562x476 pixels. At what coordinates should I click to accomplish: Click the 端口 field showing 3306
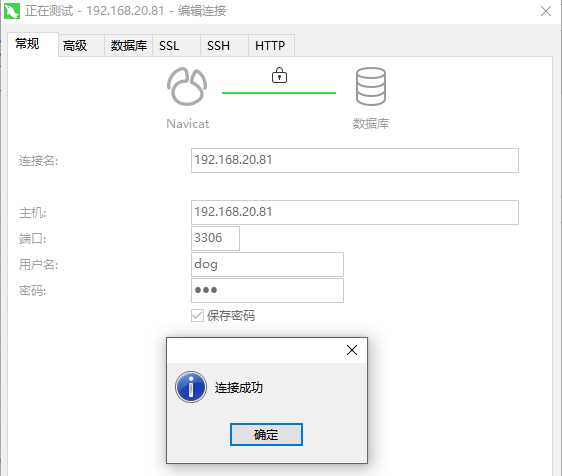(x=215, y=238)
